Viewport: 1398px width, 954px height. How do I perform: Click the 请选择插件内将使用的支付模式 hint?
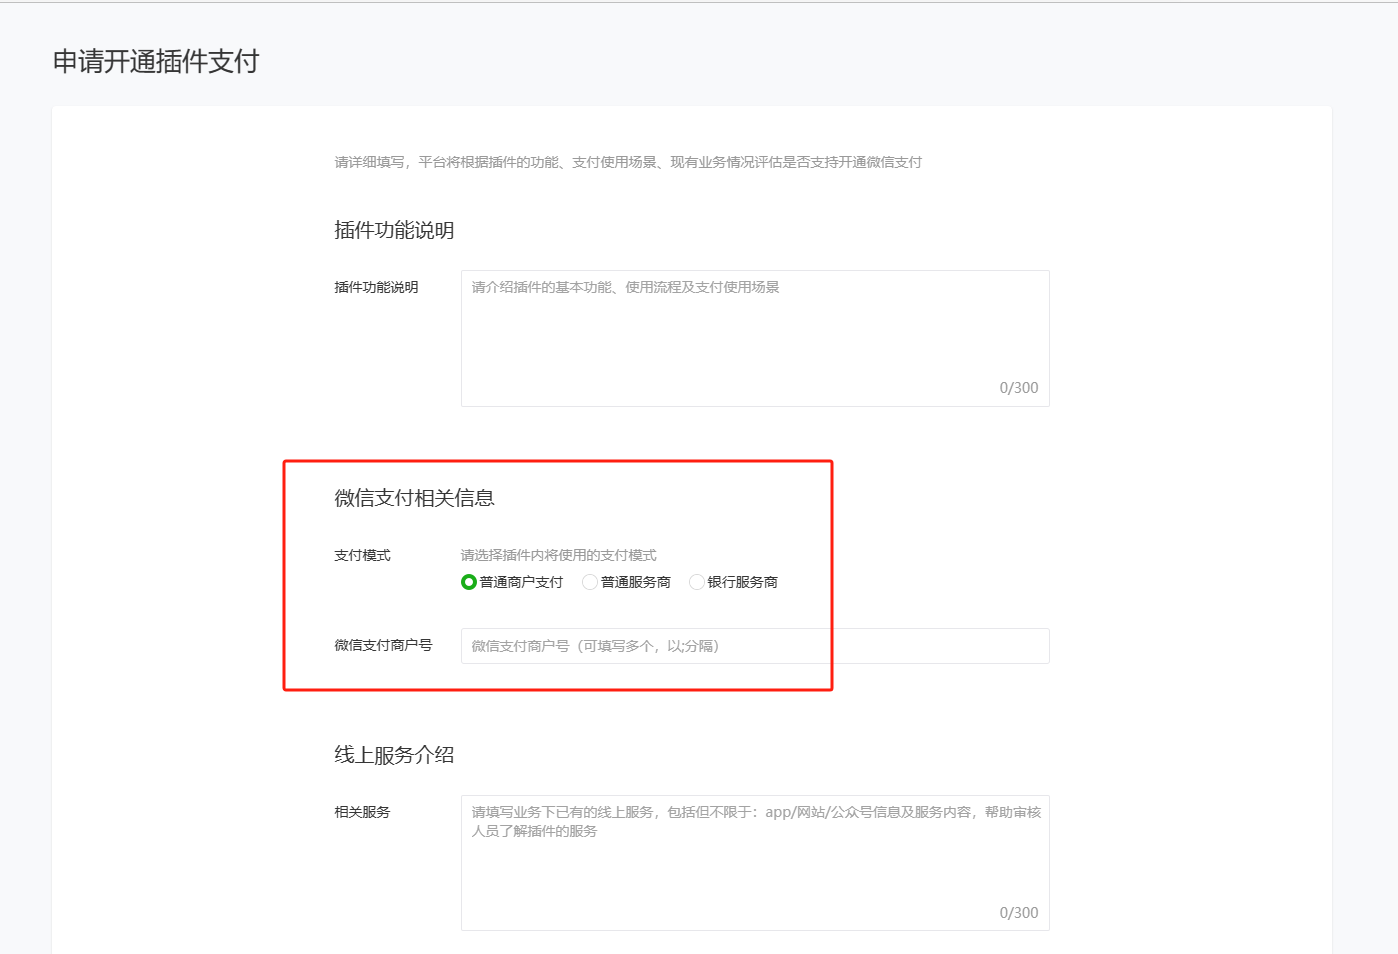coord(558,555)
